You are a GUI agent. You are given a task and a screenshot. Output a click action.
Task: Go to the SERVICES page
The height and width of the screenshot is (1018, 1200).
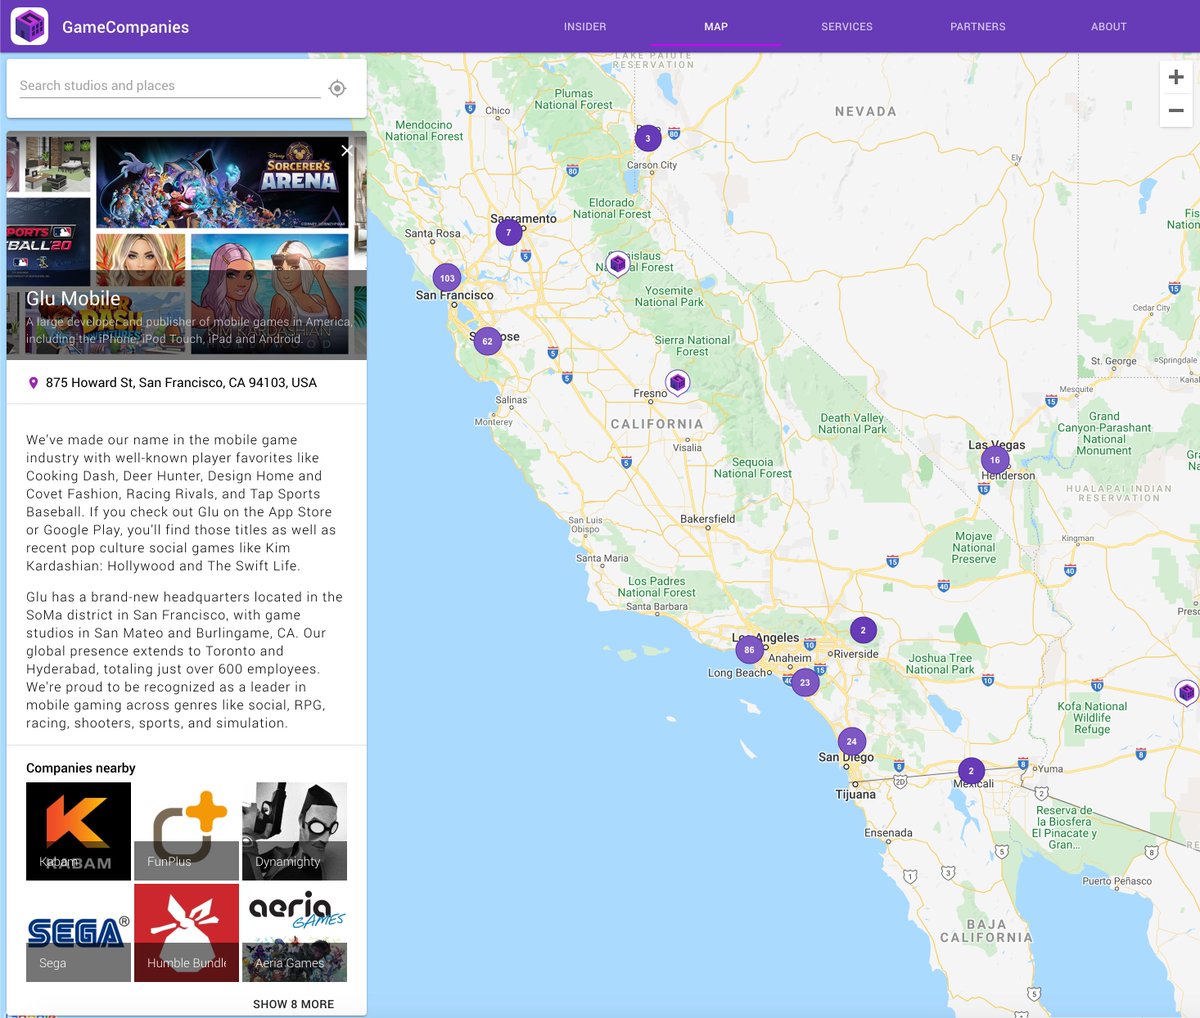click(847, 27)
